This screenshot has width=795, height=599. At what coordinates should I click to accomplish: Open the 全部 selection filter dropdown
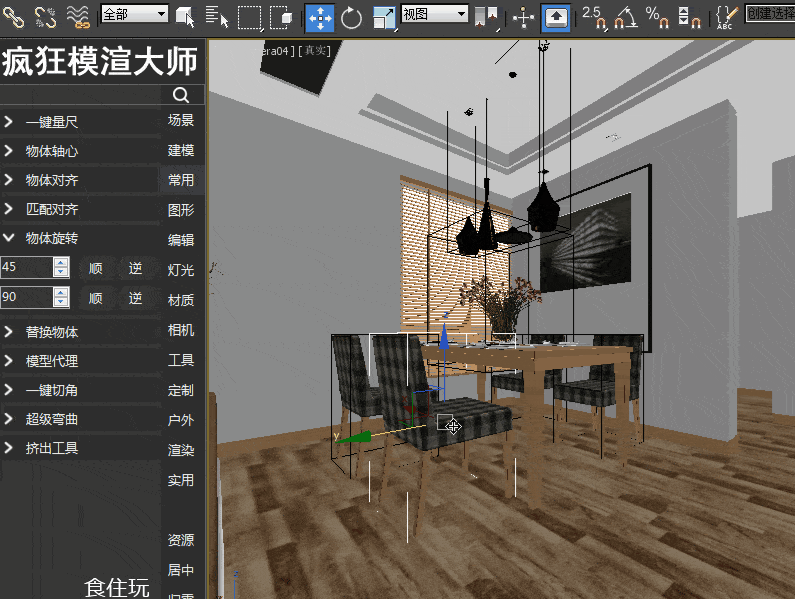pos(135,14)
